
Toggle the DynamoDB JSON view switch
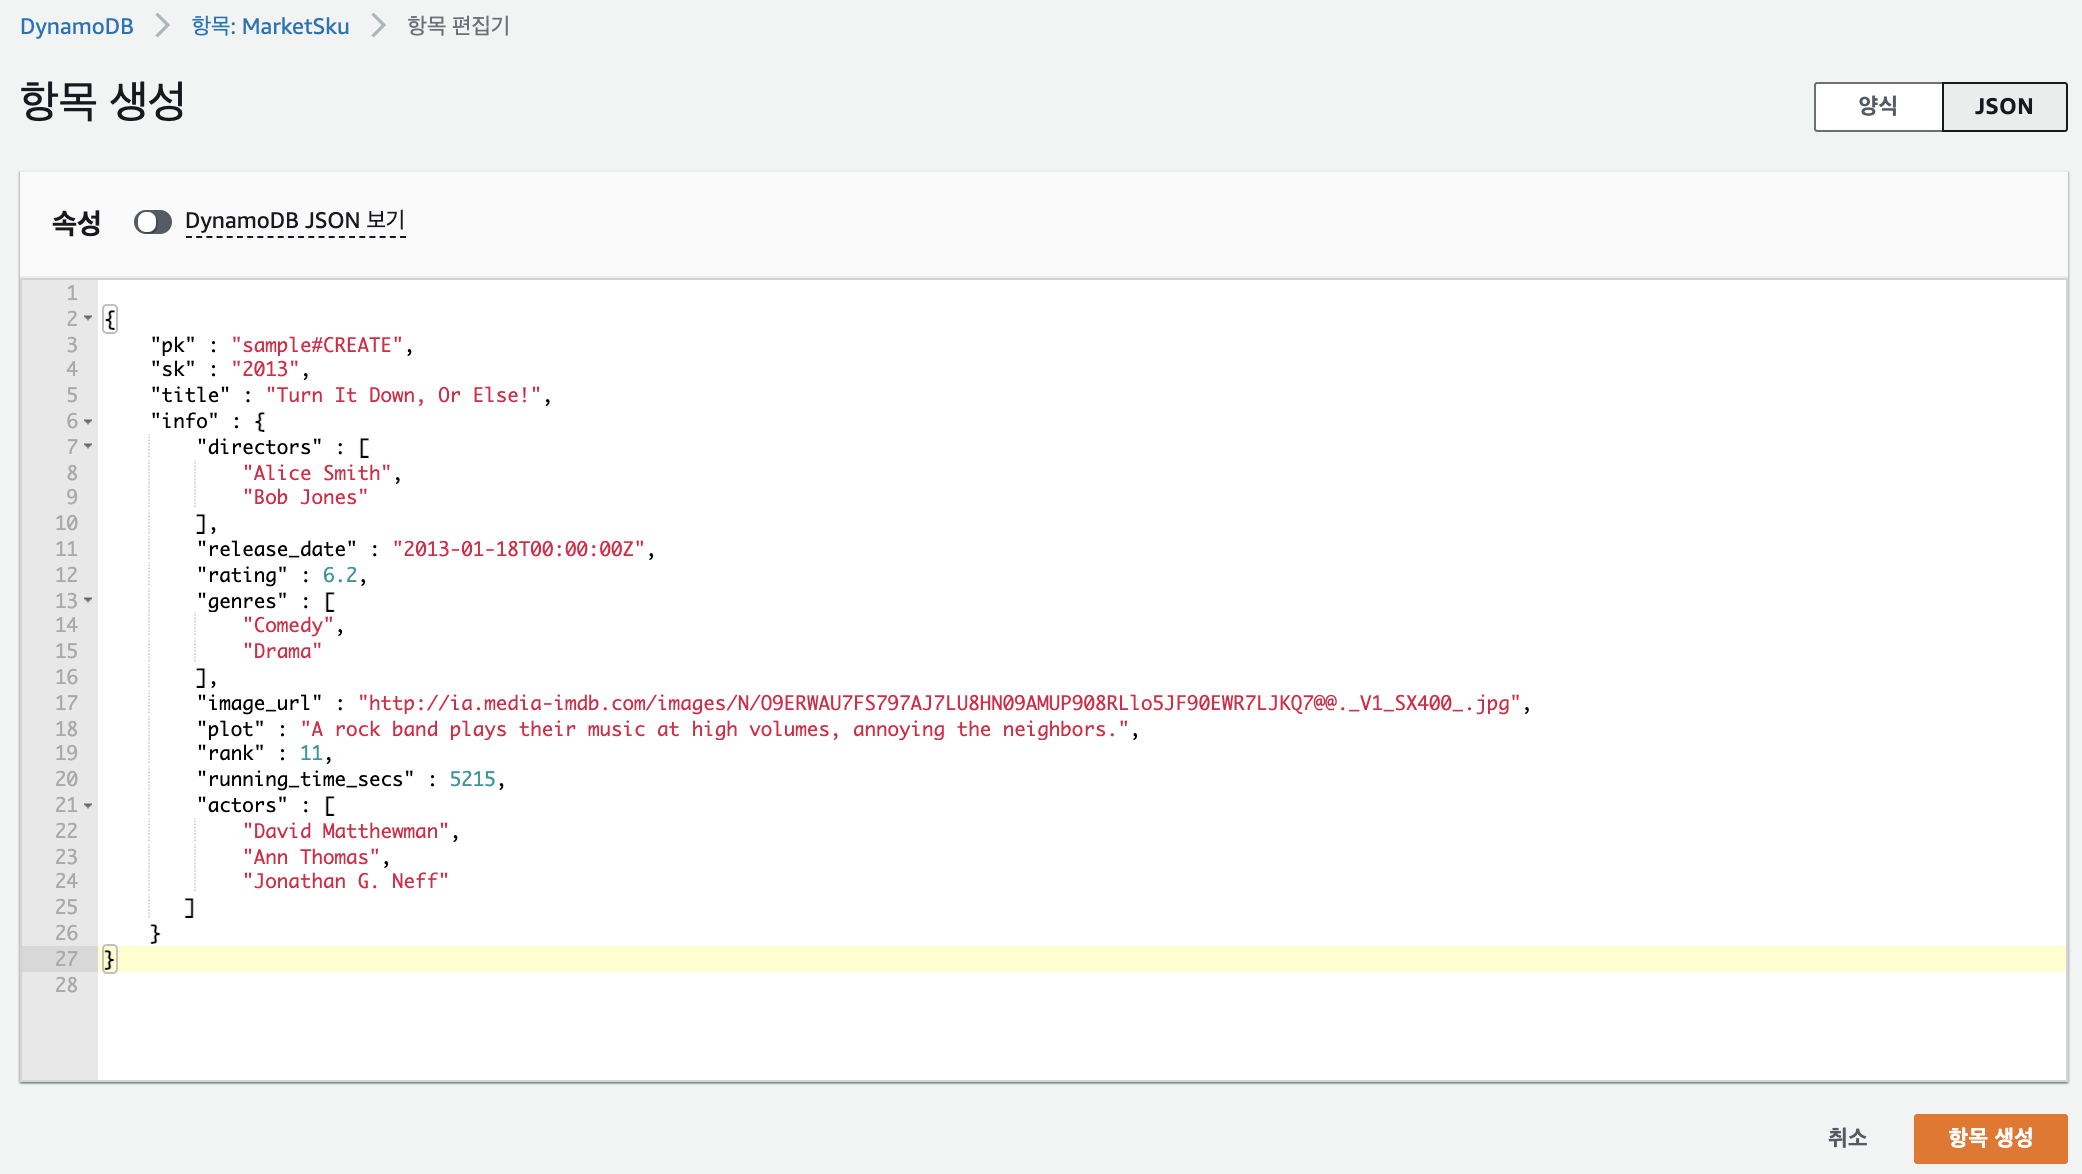[x=153, y=221]
